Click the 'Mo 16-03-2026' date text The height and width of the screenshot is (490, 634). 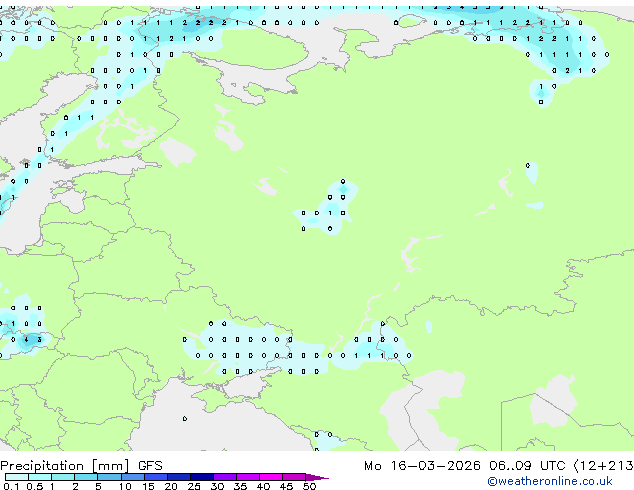point(422,466)
